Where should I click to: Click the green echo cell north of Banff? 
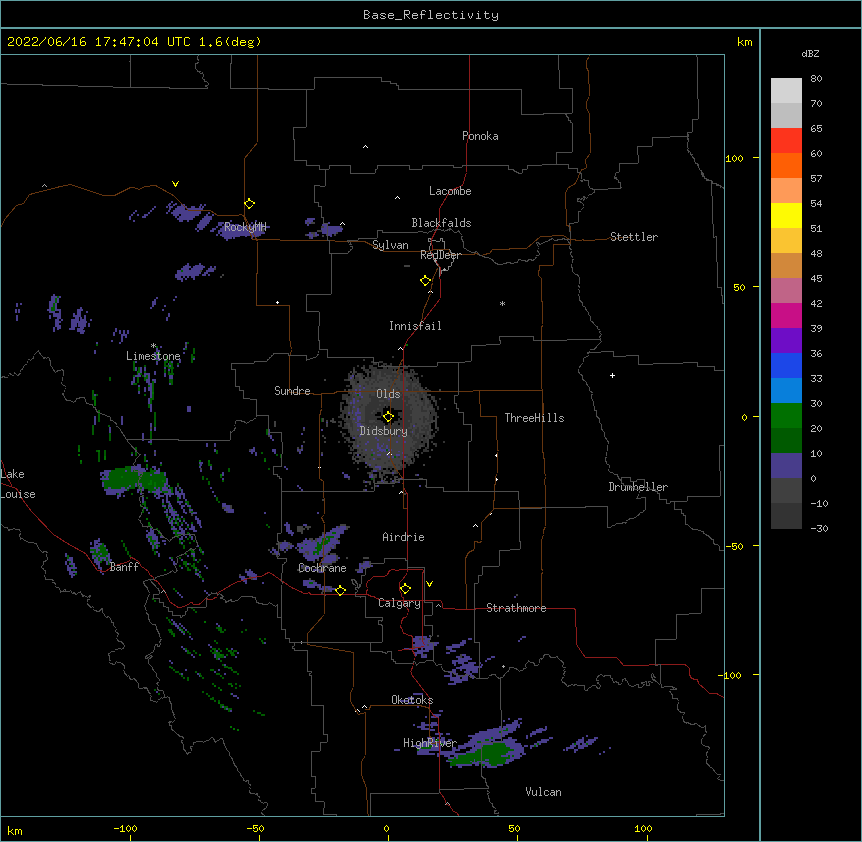click(x=134, y=479)
